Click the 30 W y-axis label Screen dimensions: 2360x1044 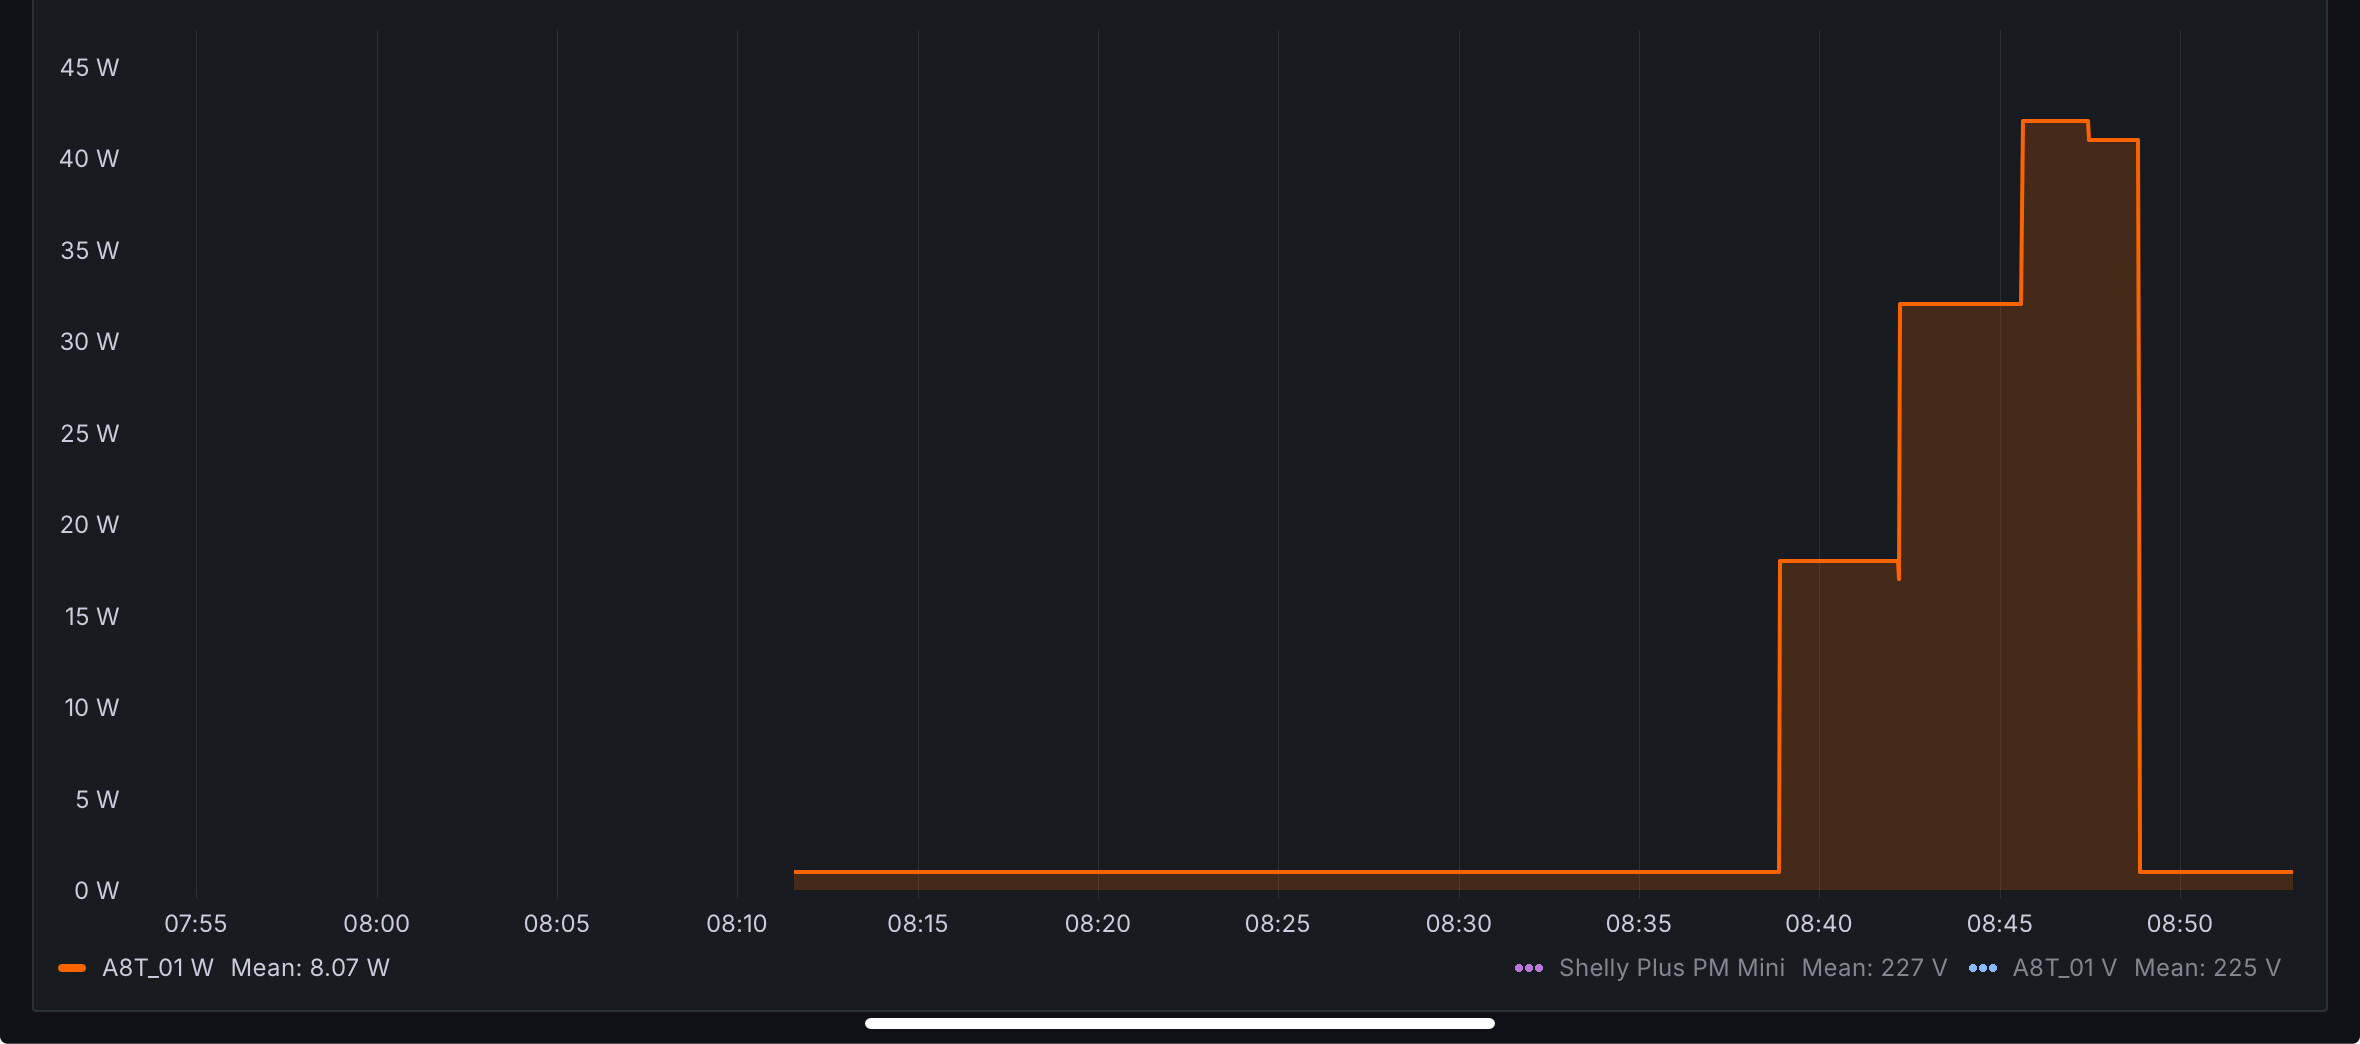point(90,342)
